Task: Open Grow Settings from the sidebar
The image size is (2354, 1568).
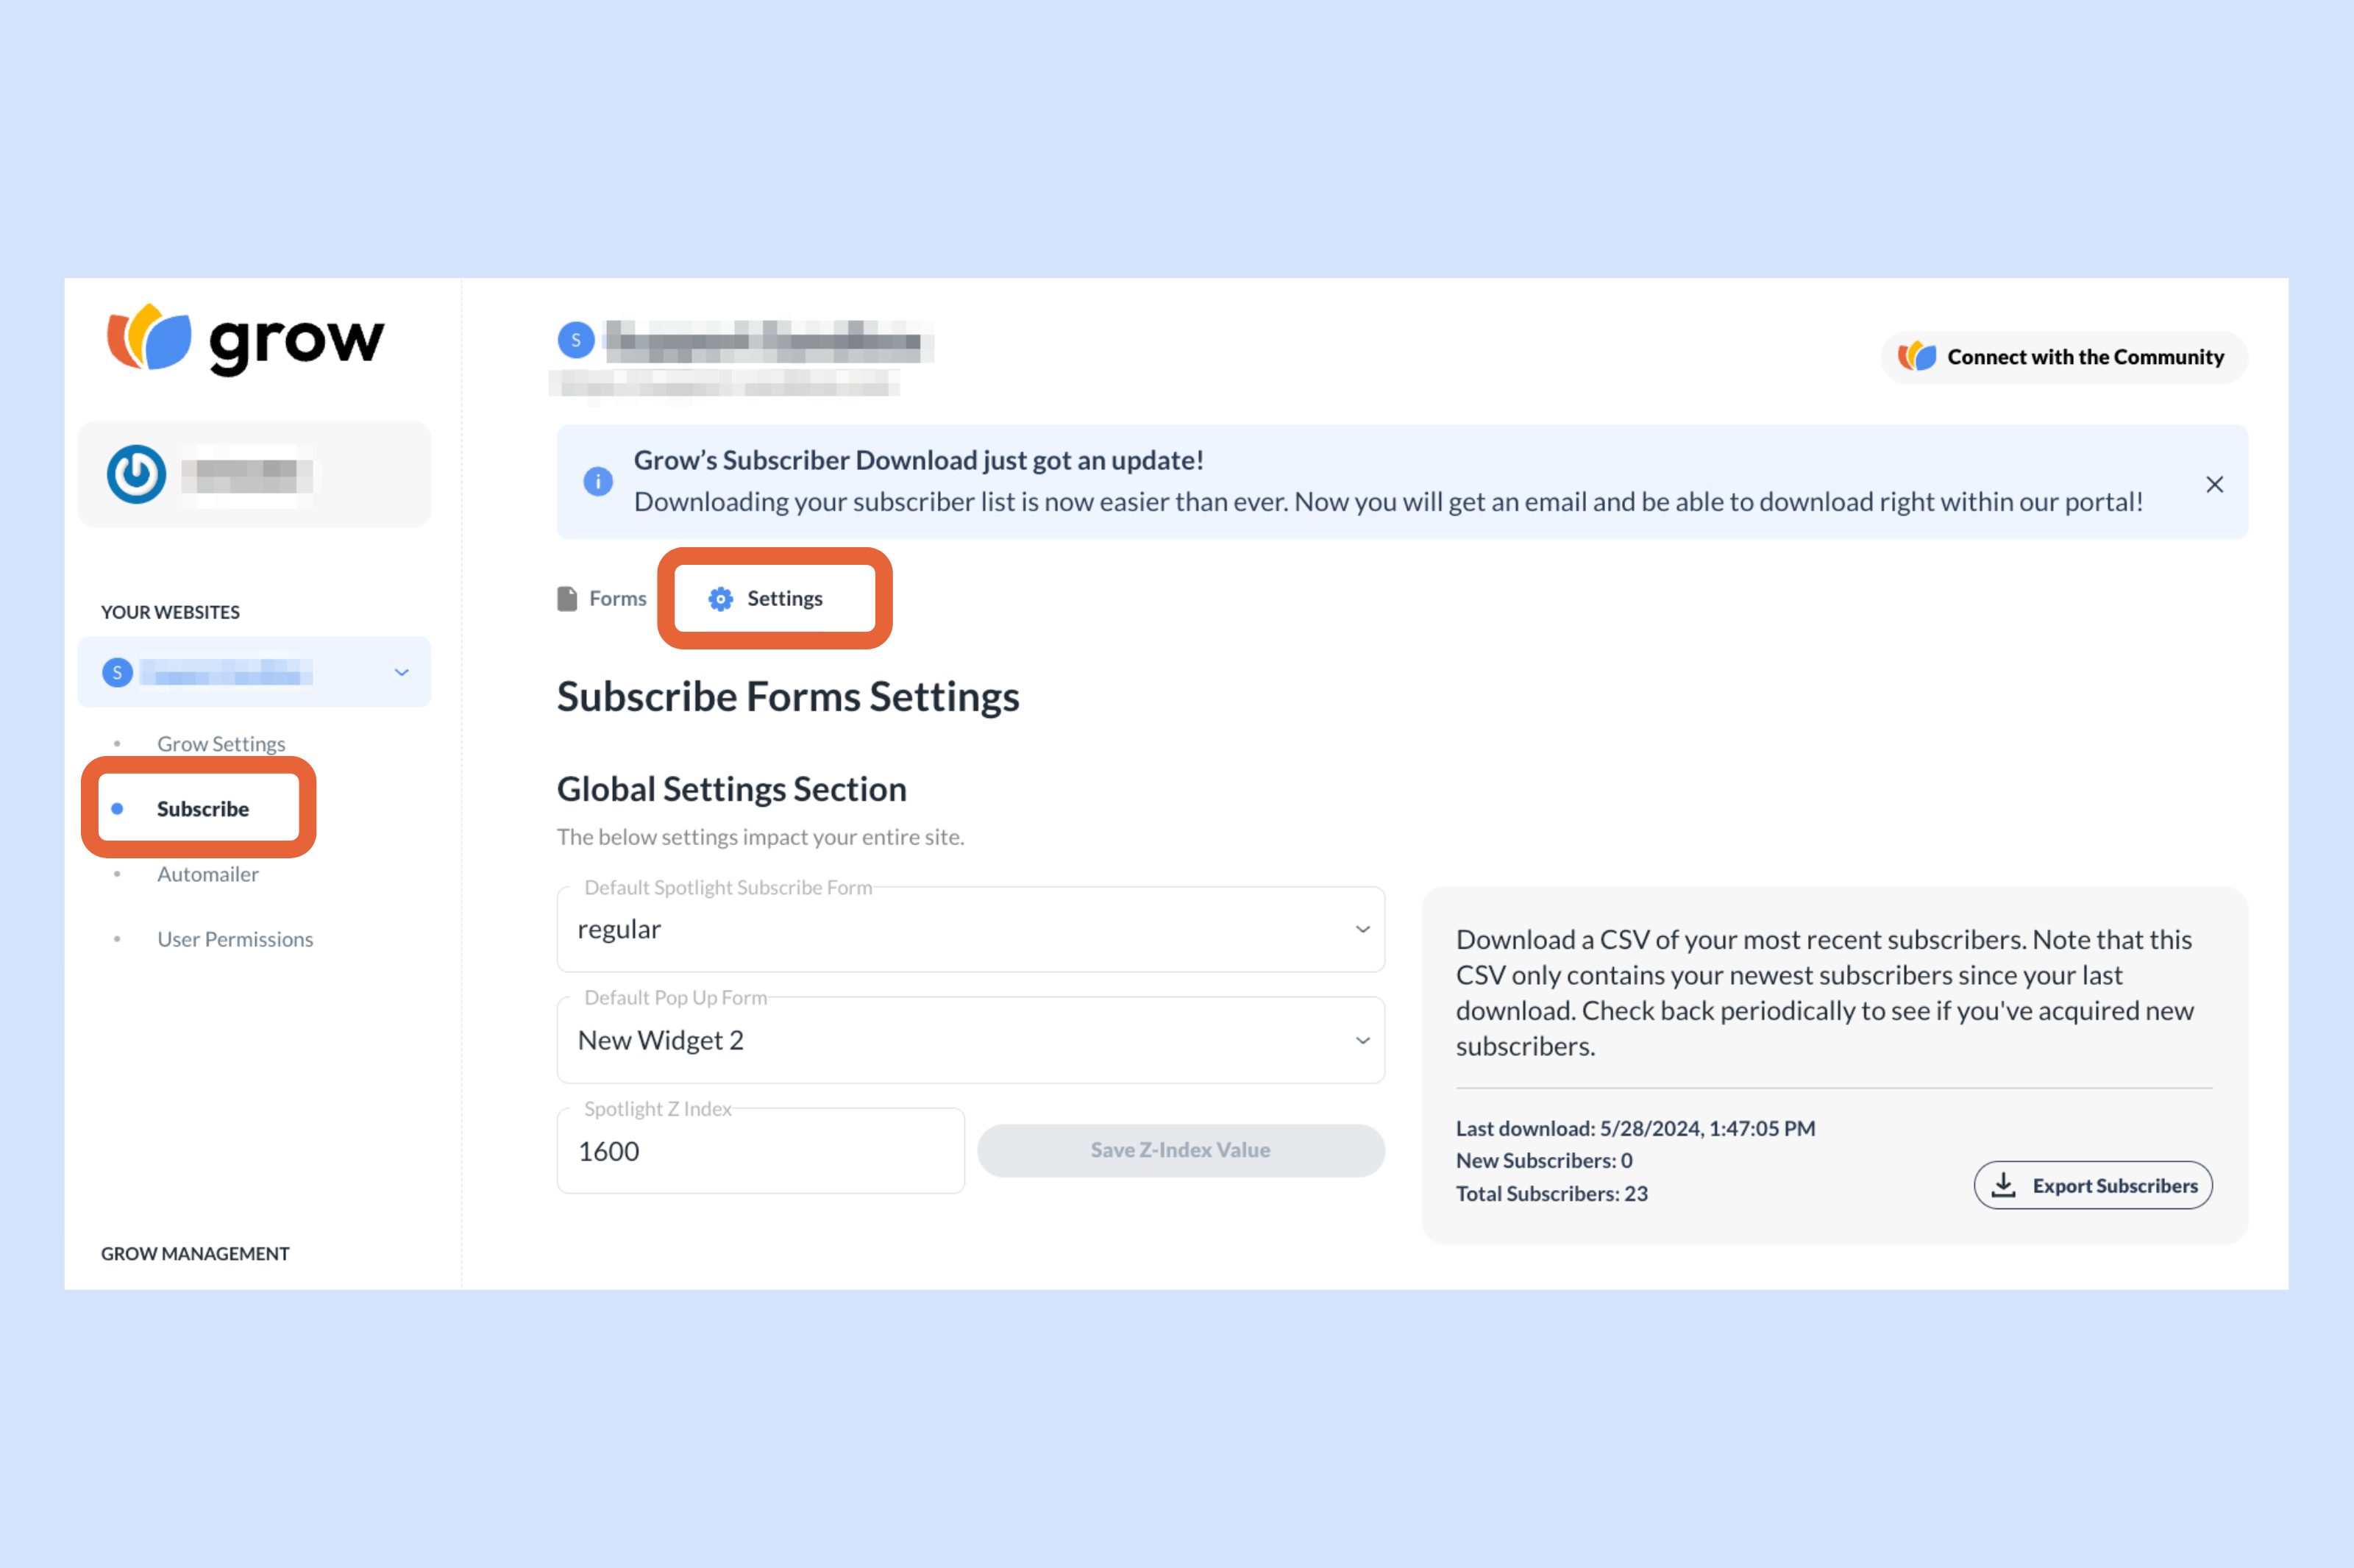Action: point(221,743)
